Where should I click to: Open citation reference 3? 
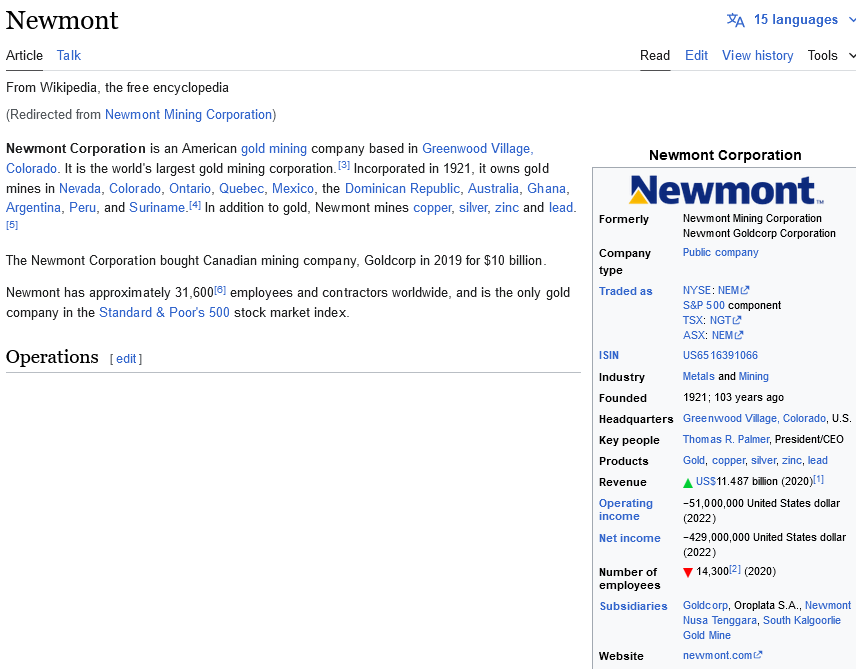tap(344, 165)
